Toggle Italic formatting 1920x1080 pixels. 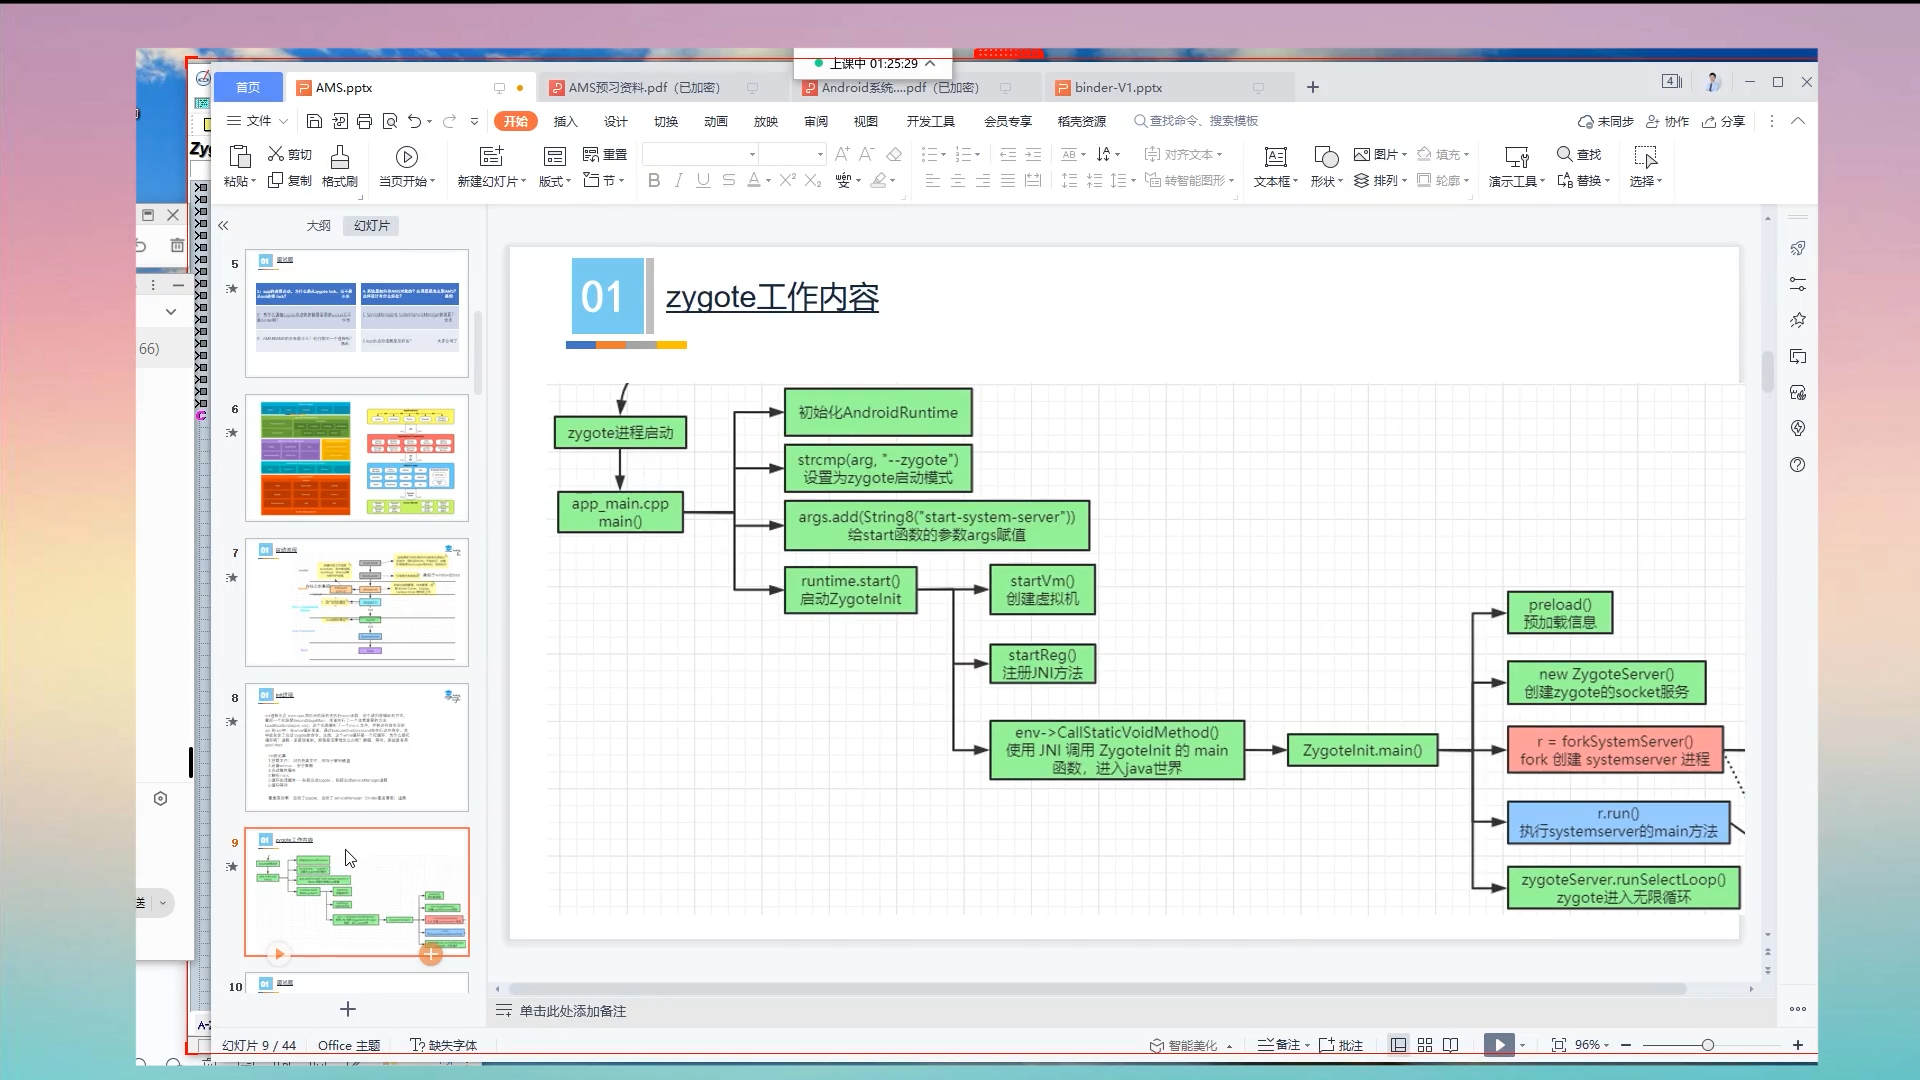click(x=679, y=180)
